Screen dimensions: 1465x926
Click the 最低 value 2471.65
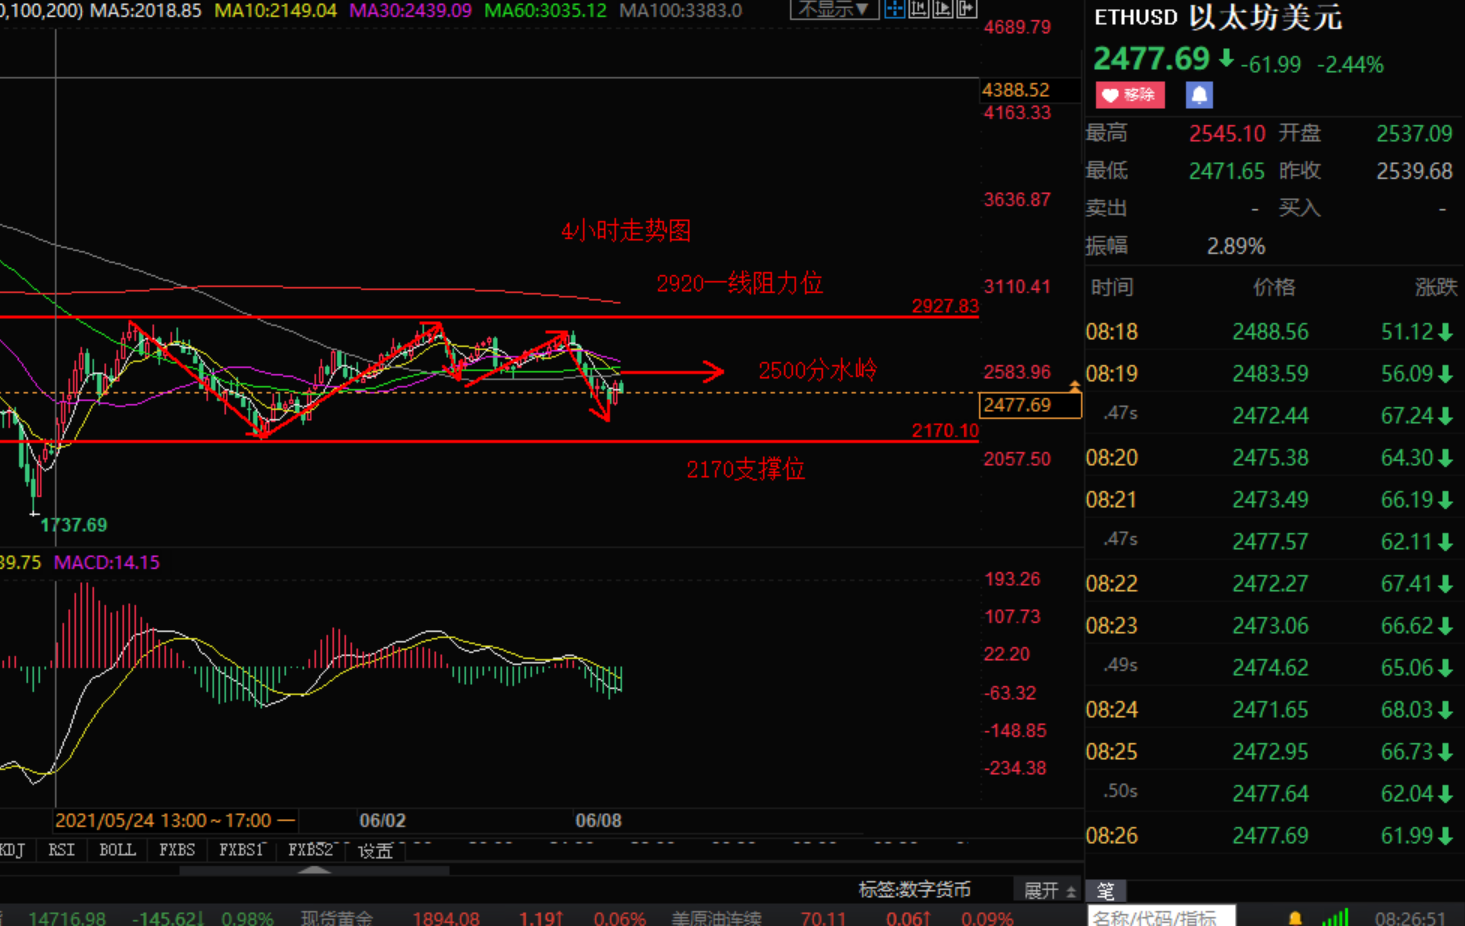(x=1227, y=171)
